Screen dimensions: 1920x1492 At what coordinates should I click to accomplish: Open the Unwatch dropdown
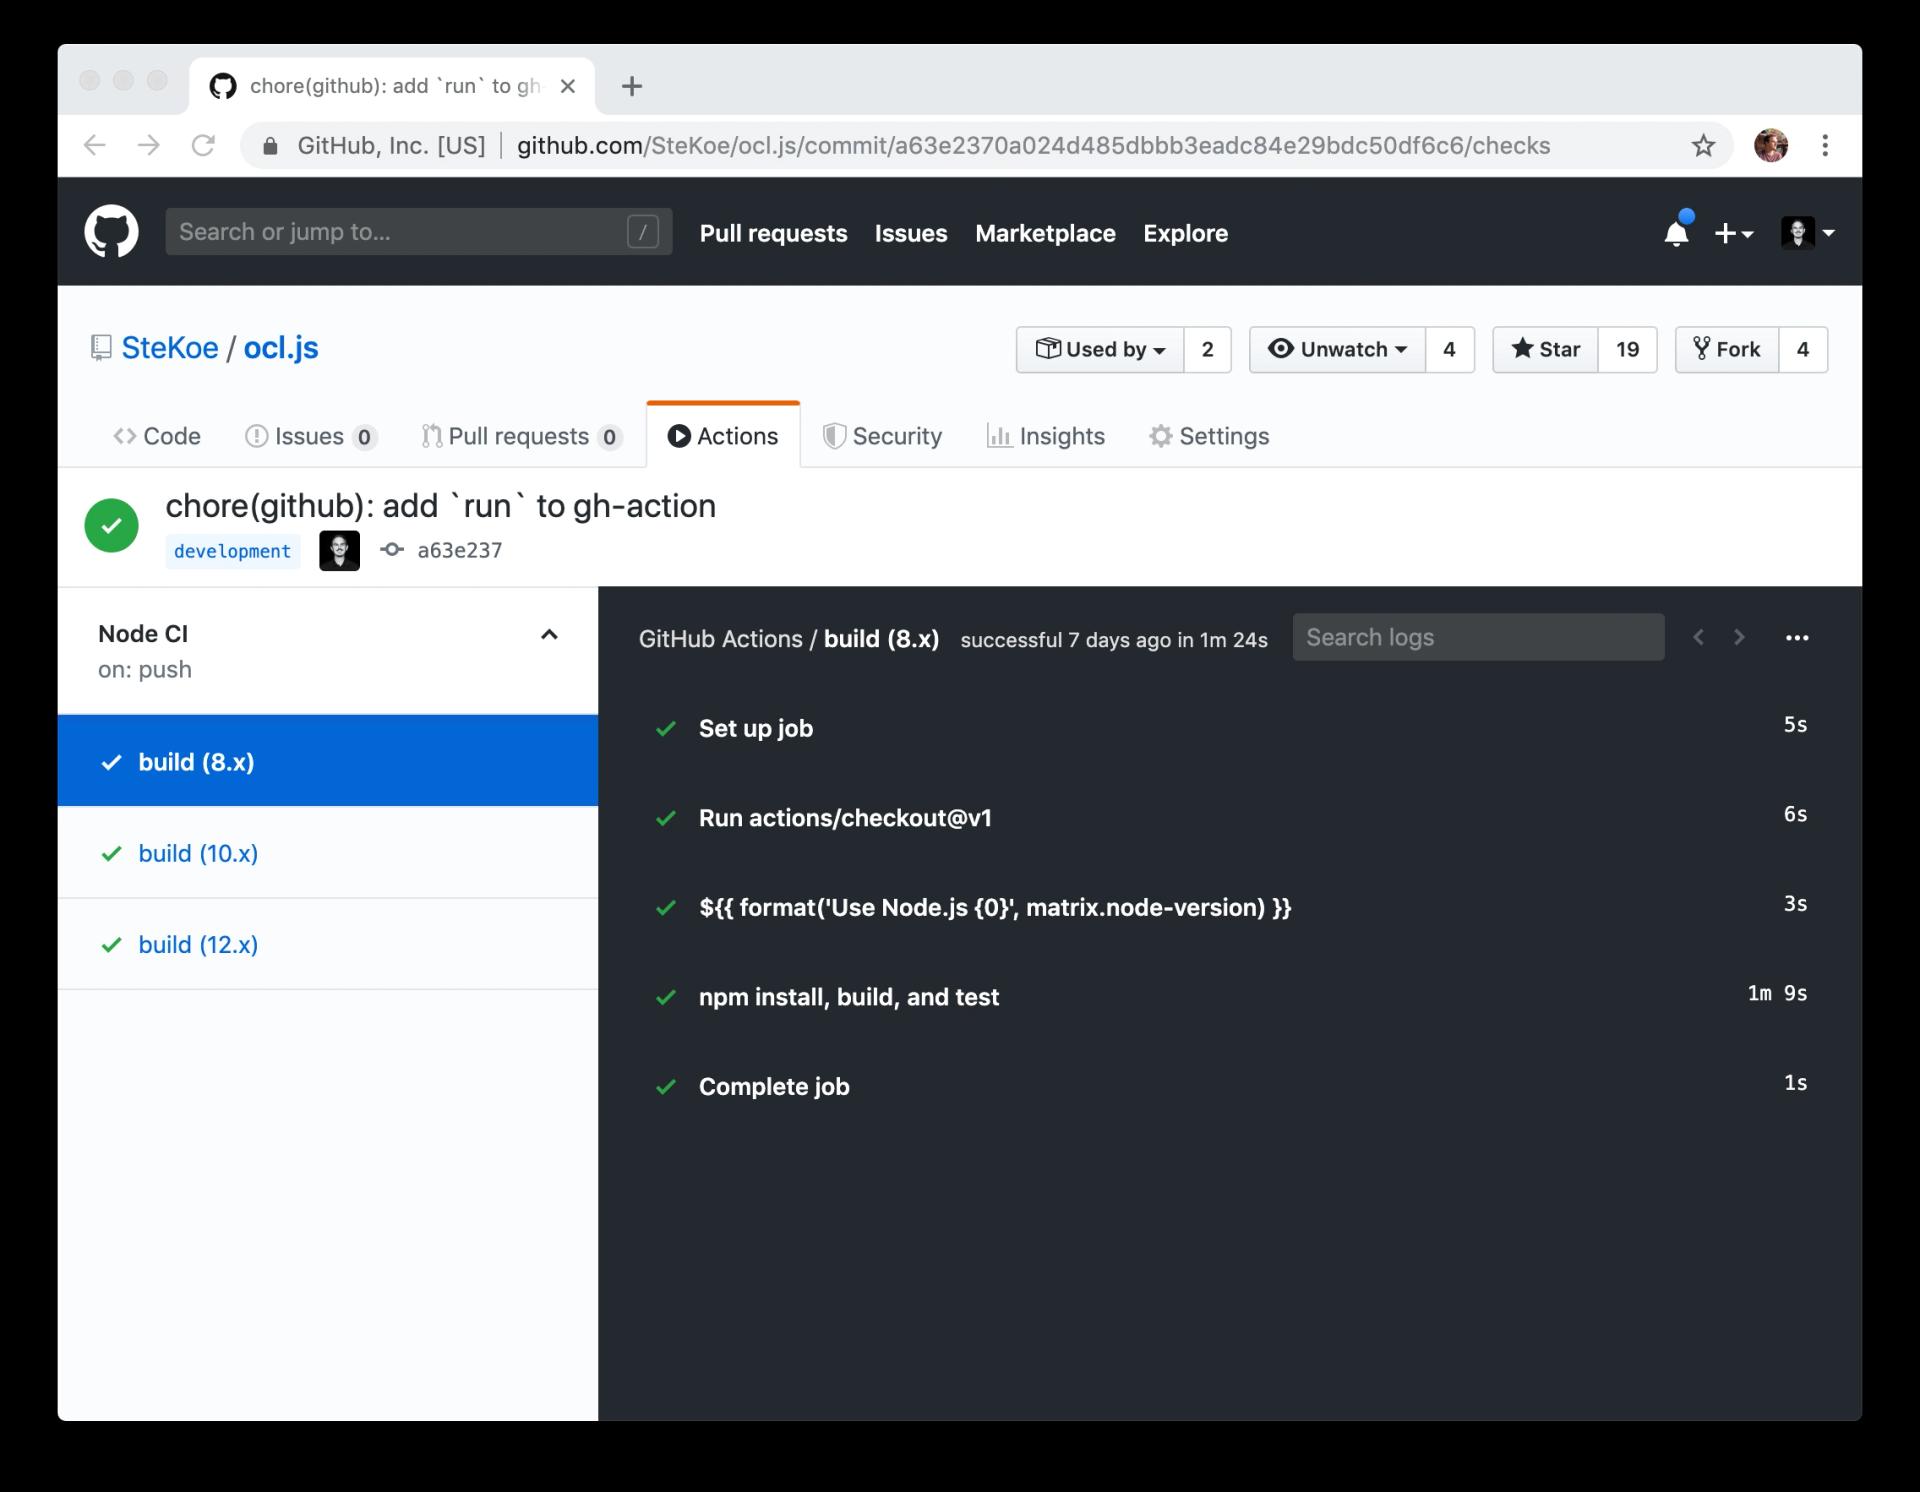pos(1337,350)
